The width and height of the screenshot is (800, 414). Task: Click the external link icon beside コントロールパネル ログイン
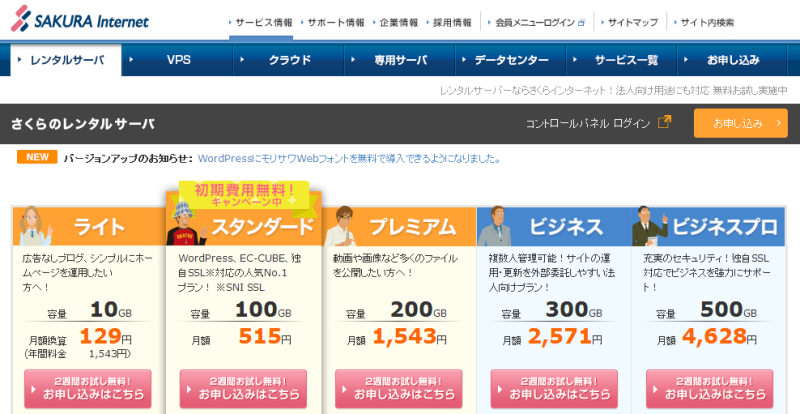665,123
